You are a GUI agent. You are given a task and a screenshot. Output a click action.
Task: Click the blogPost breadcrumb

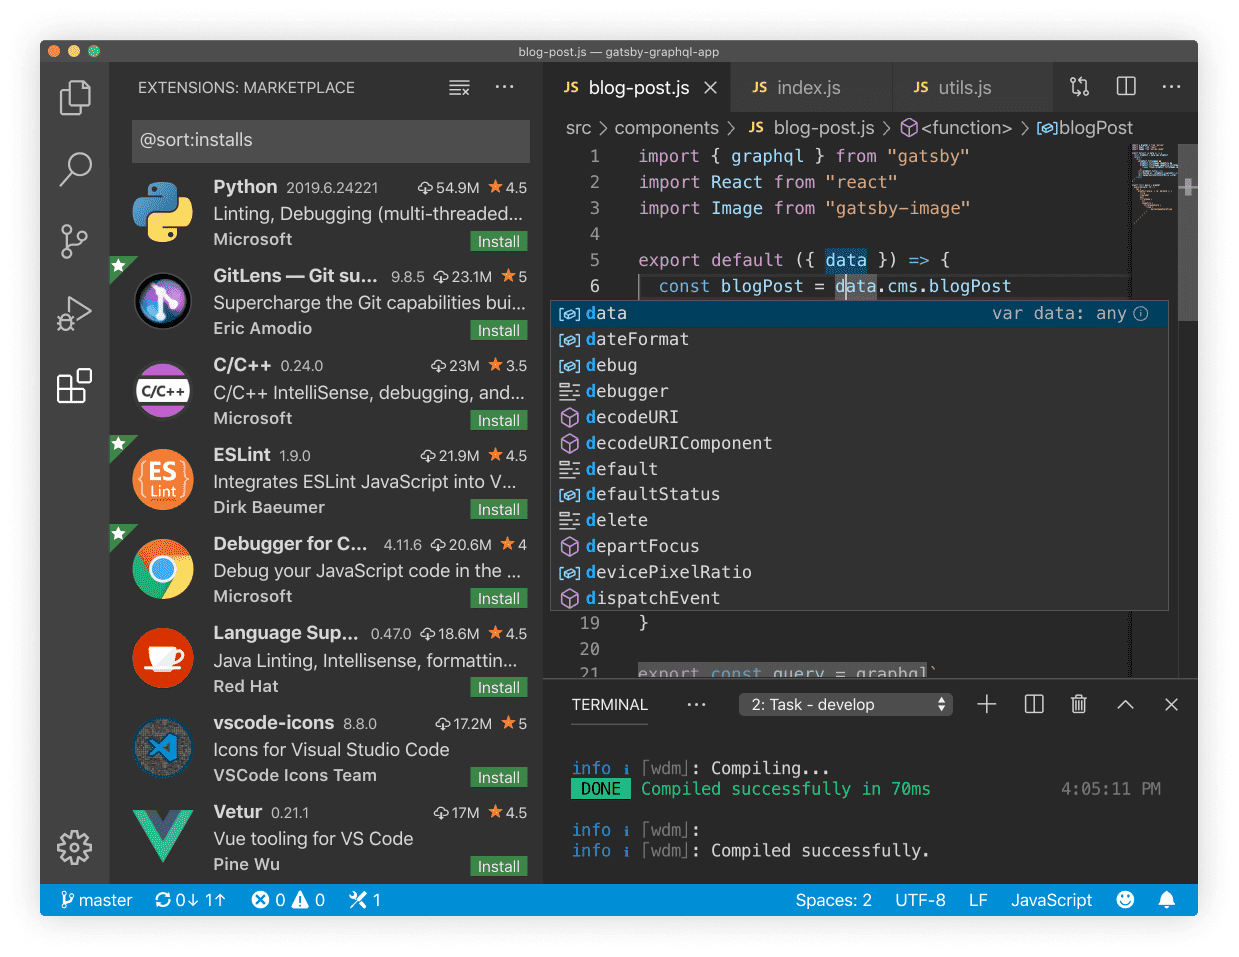[1085, 128]
